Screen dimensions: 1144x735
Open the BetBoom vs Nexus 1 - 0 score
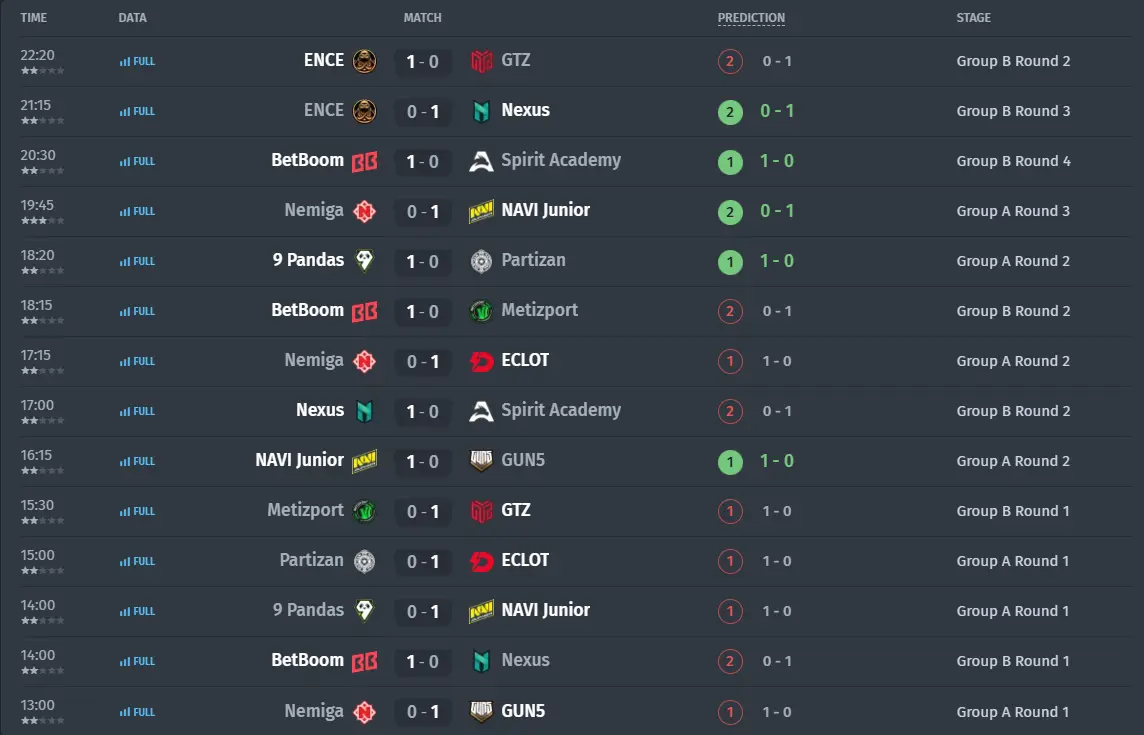(x=422, y=661)
